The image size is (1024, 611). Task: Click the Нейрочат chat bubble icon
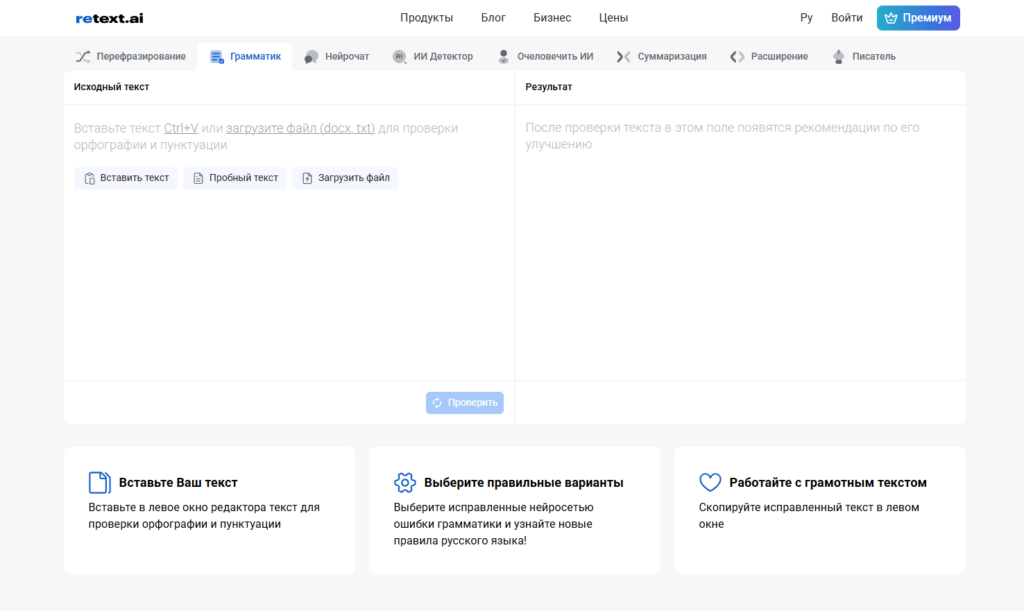click(312, 57)
